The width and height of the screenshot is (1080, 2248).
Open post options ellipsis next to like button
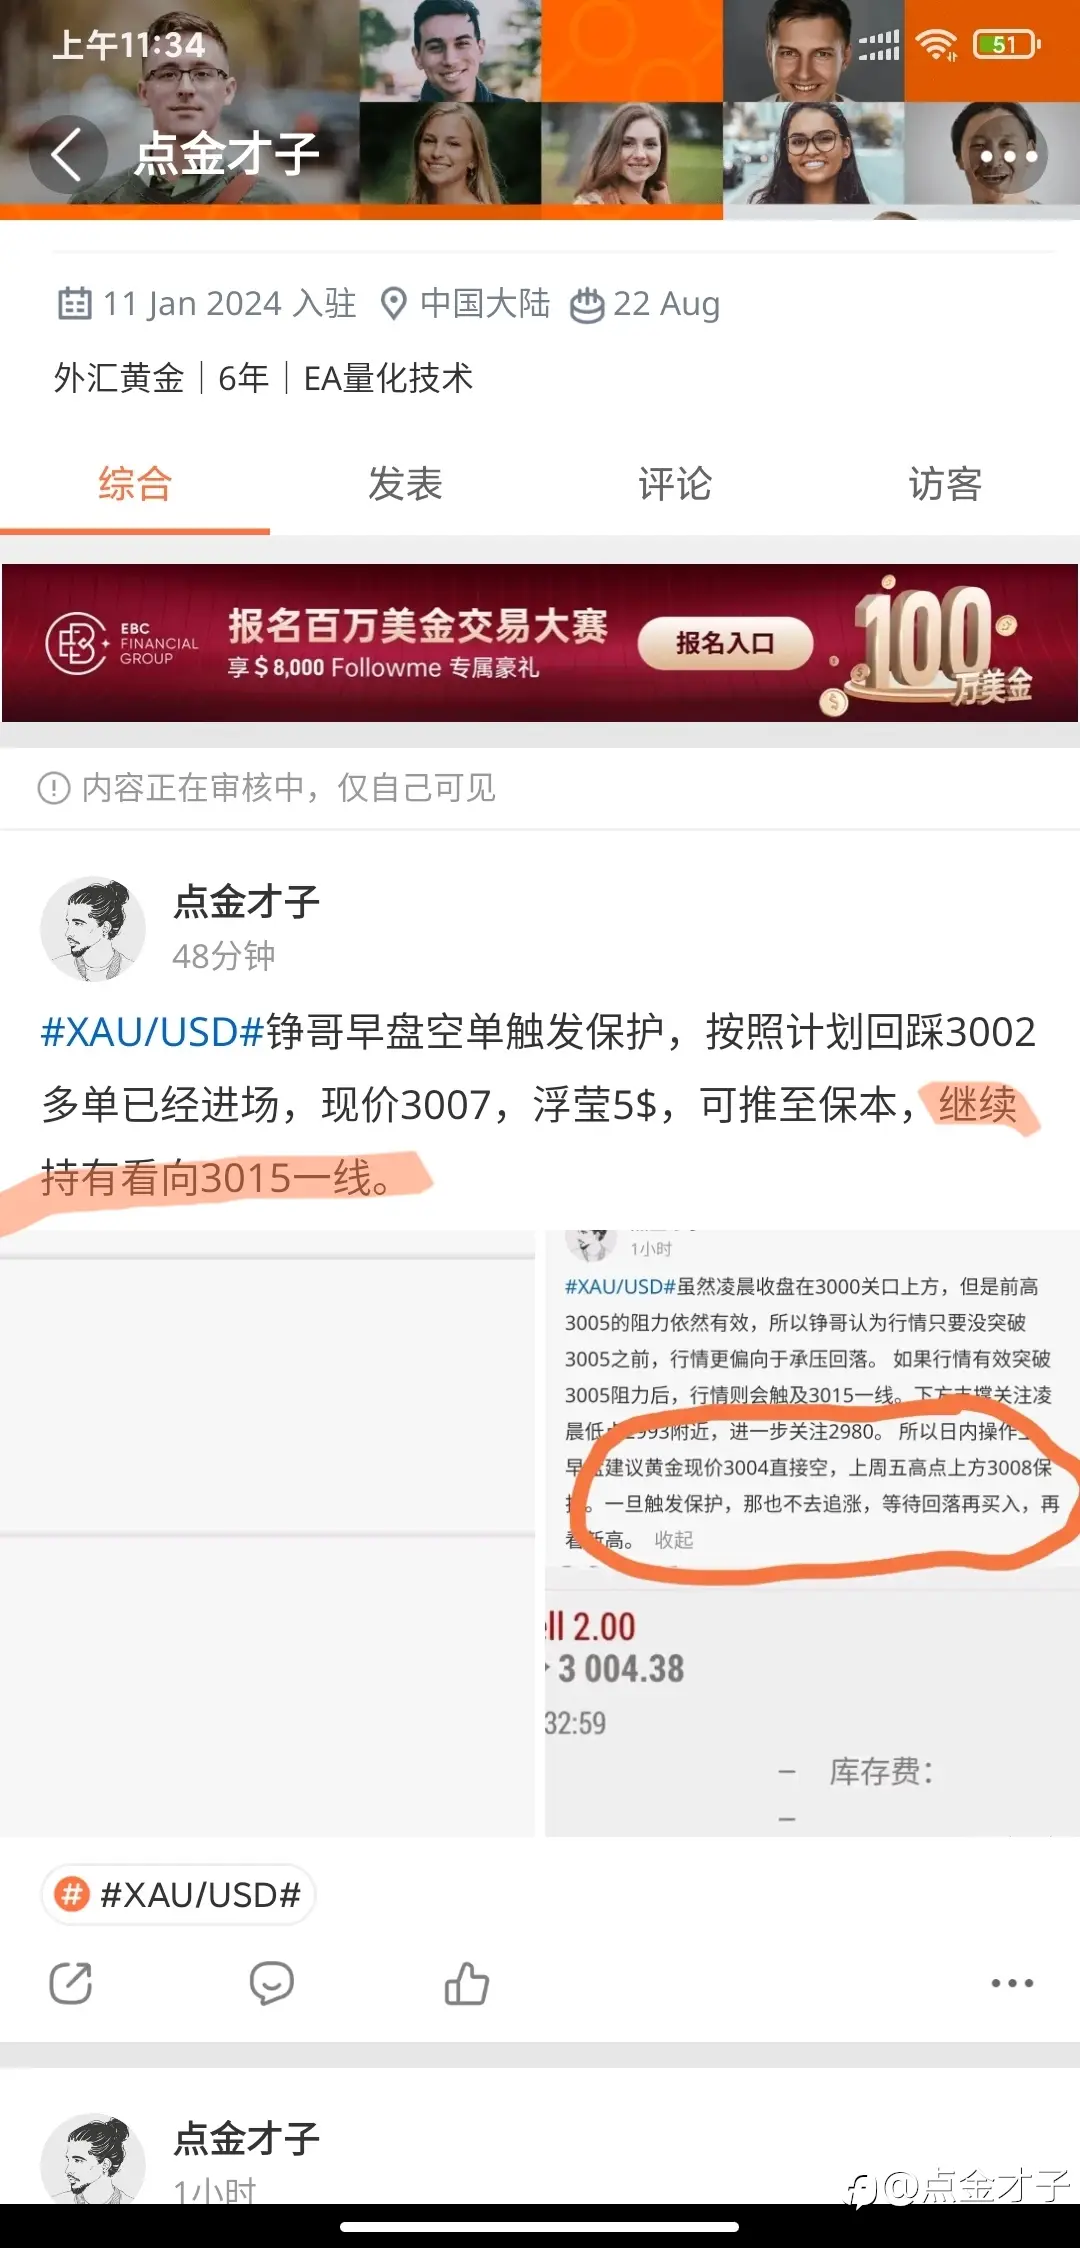pos(1012,1983)
